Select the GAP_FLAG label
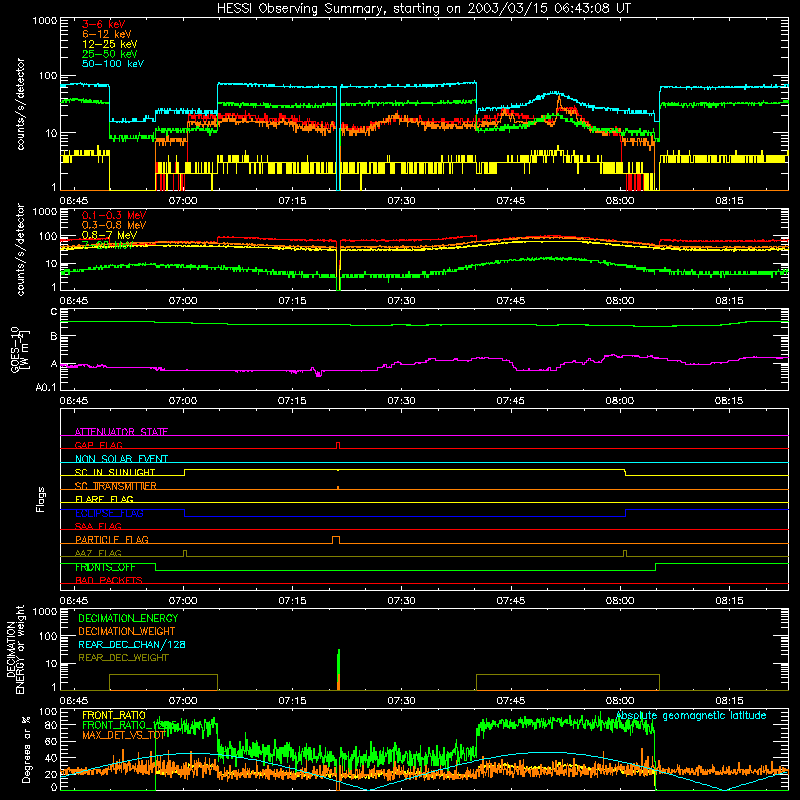This screenshot has height=800, width=800. (x=98, y=445)
